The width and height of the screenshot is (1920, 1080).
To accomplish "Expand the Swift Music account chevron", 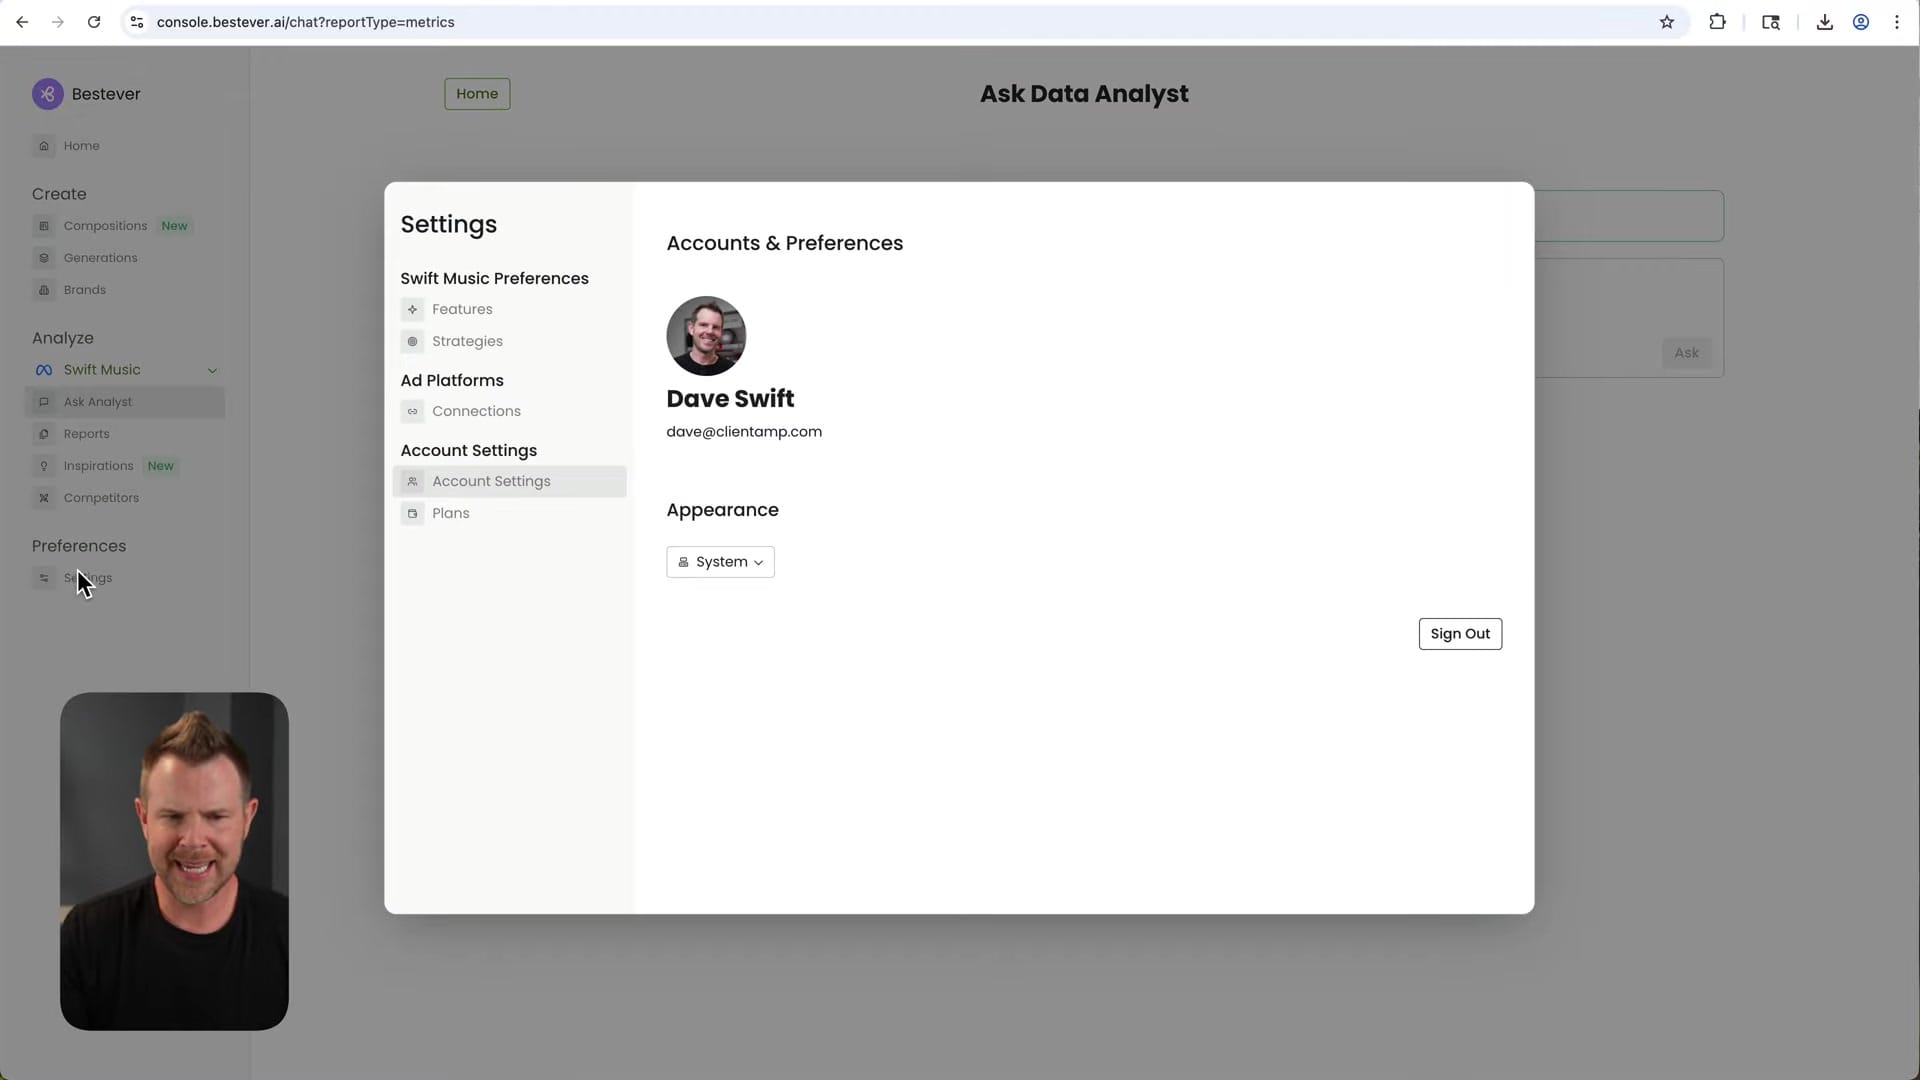I will 212,371.
